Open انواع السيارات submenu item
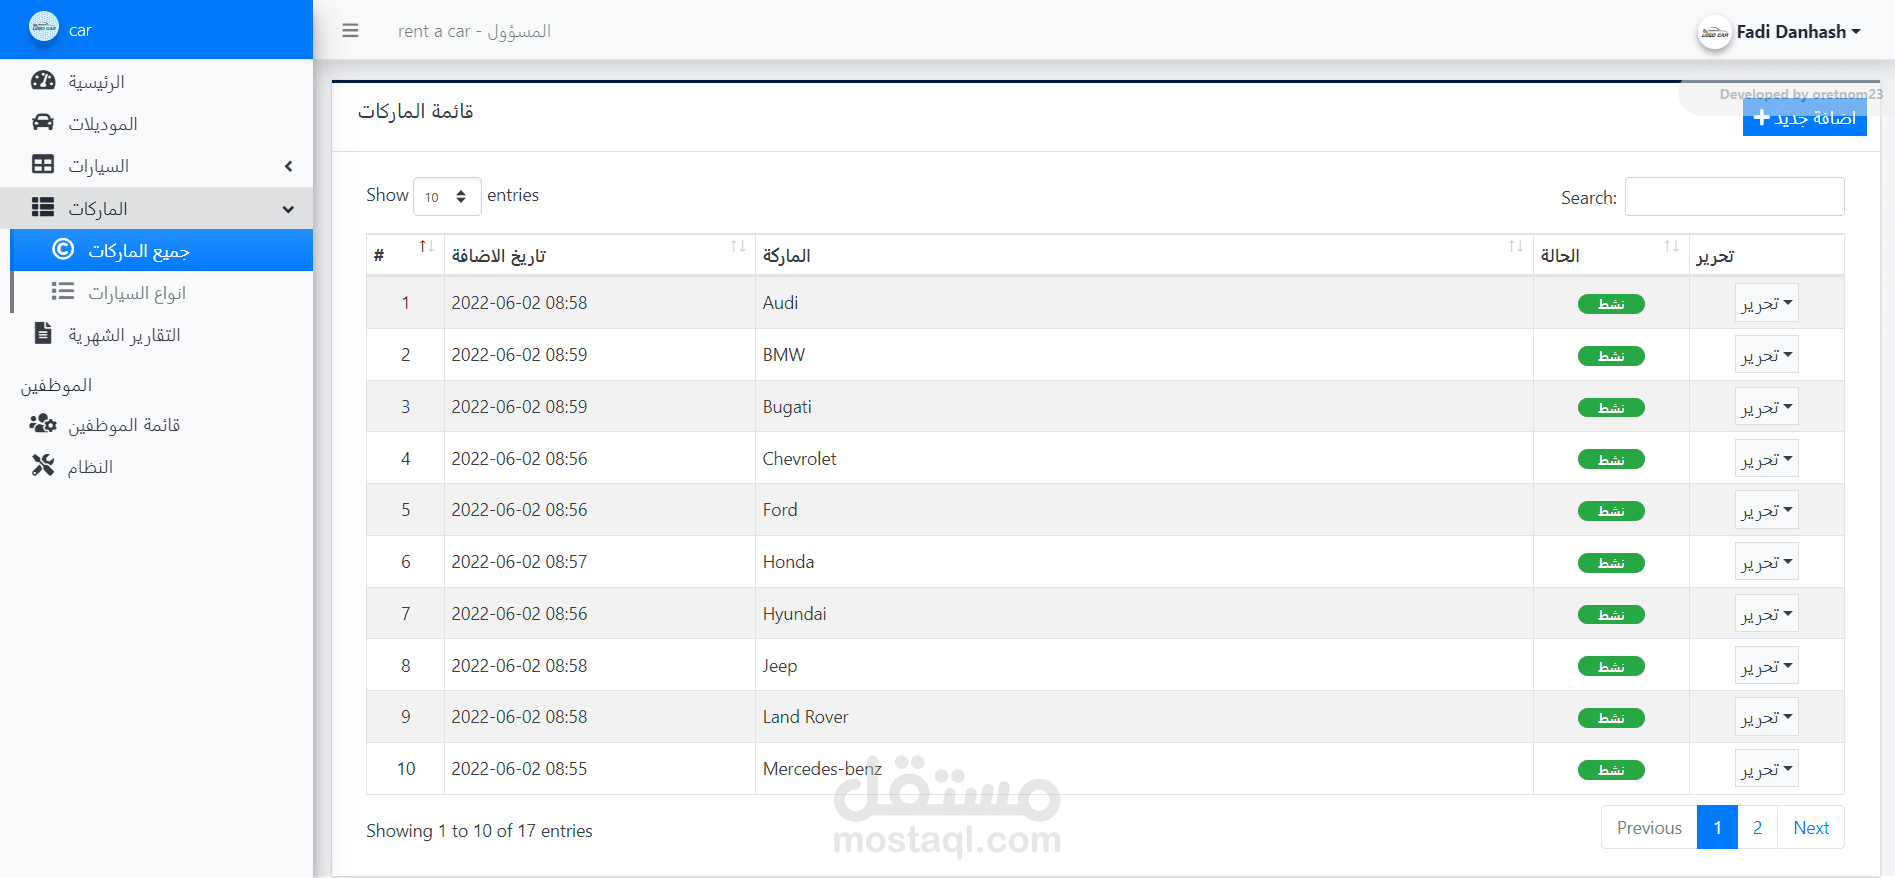The width and height of the screenshot is (1895, 878). (x=161, y=292)
